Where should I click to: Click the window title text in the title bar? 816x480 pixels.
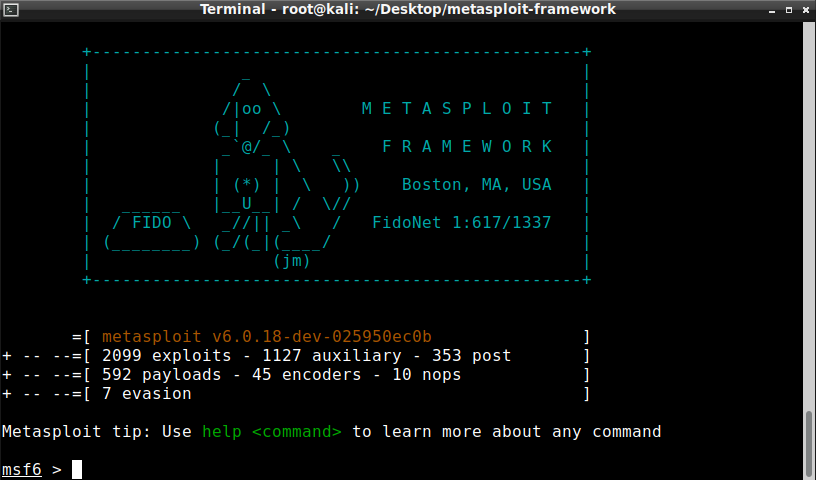click(x=407, y=9)
